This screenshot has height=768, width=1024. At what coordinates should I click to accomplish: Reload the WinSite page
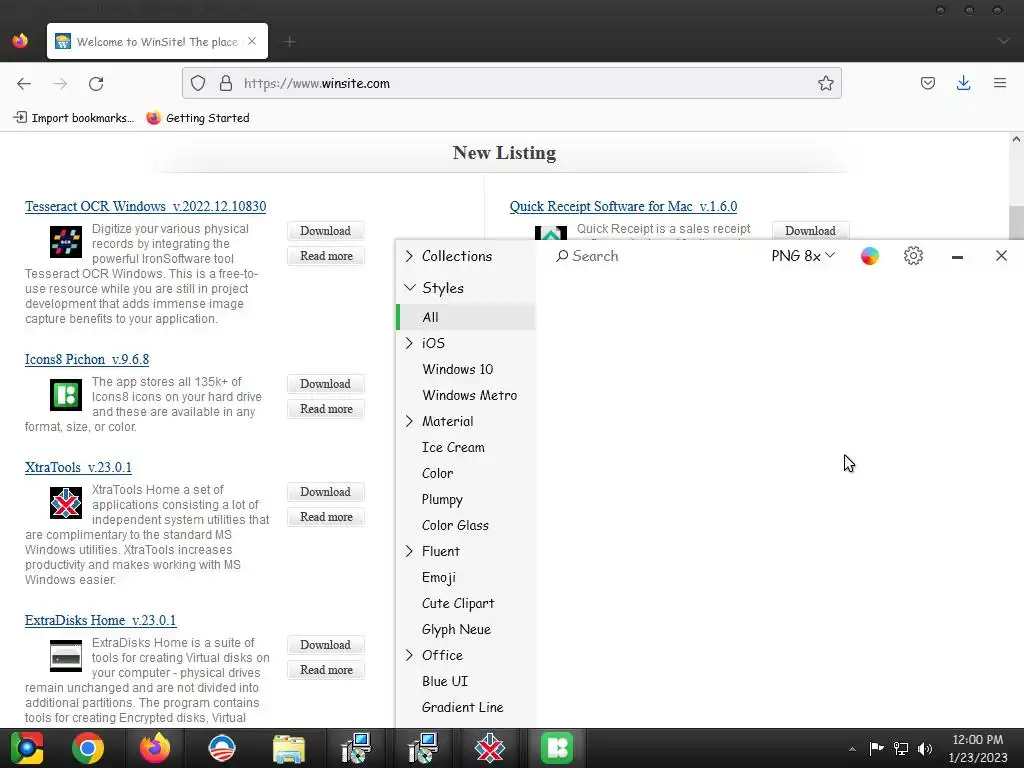coord(96,84)
